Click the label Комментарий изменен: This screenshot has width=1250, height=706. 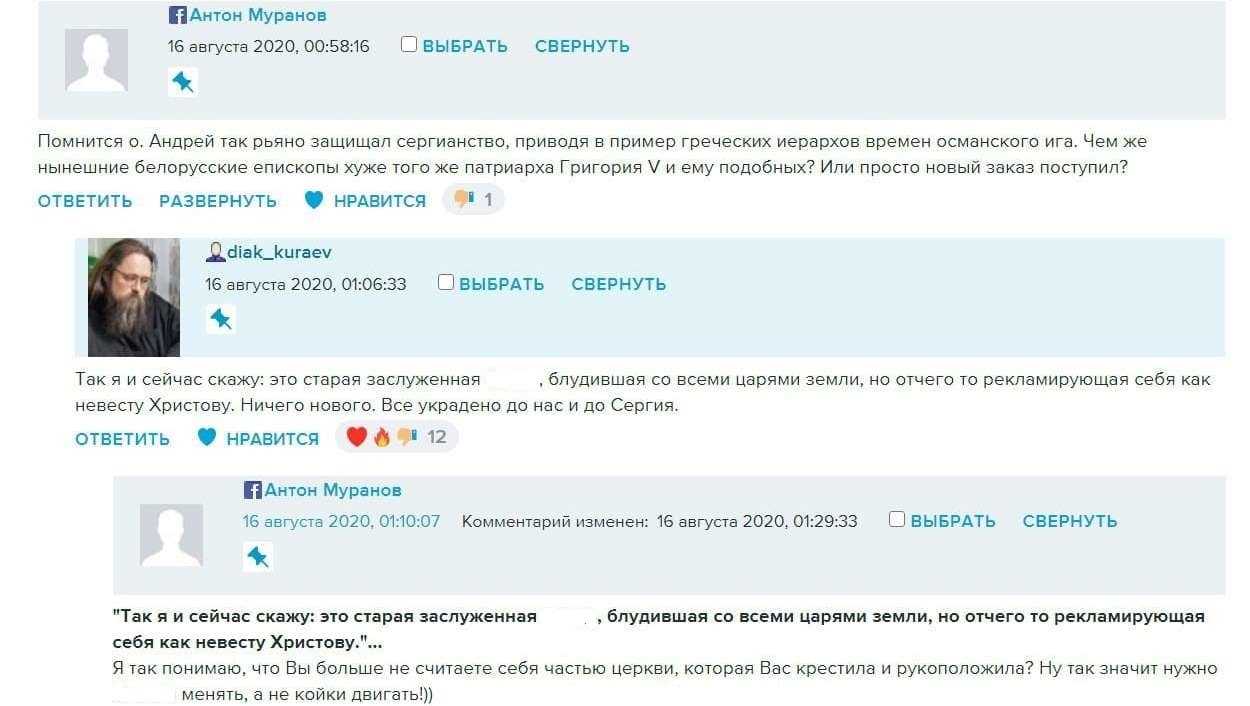coord(555,521)
